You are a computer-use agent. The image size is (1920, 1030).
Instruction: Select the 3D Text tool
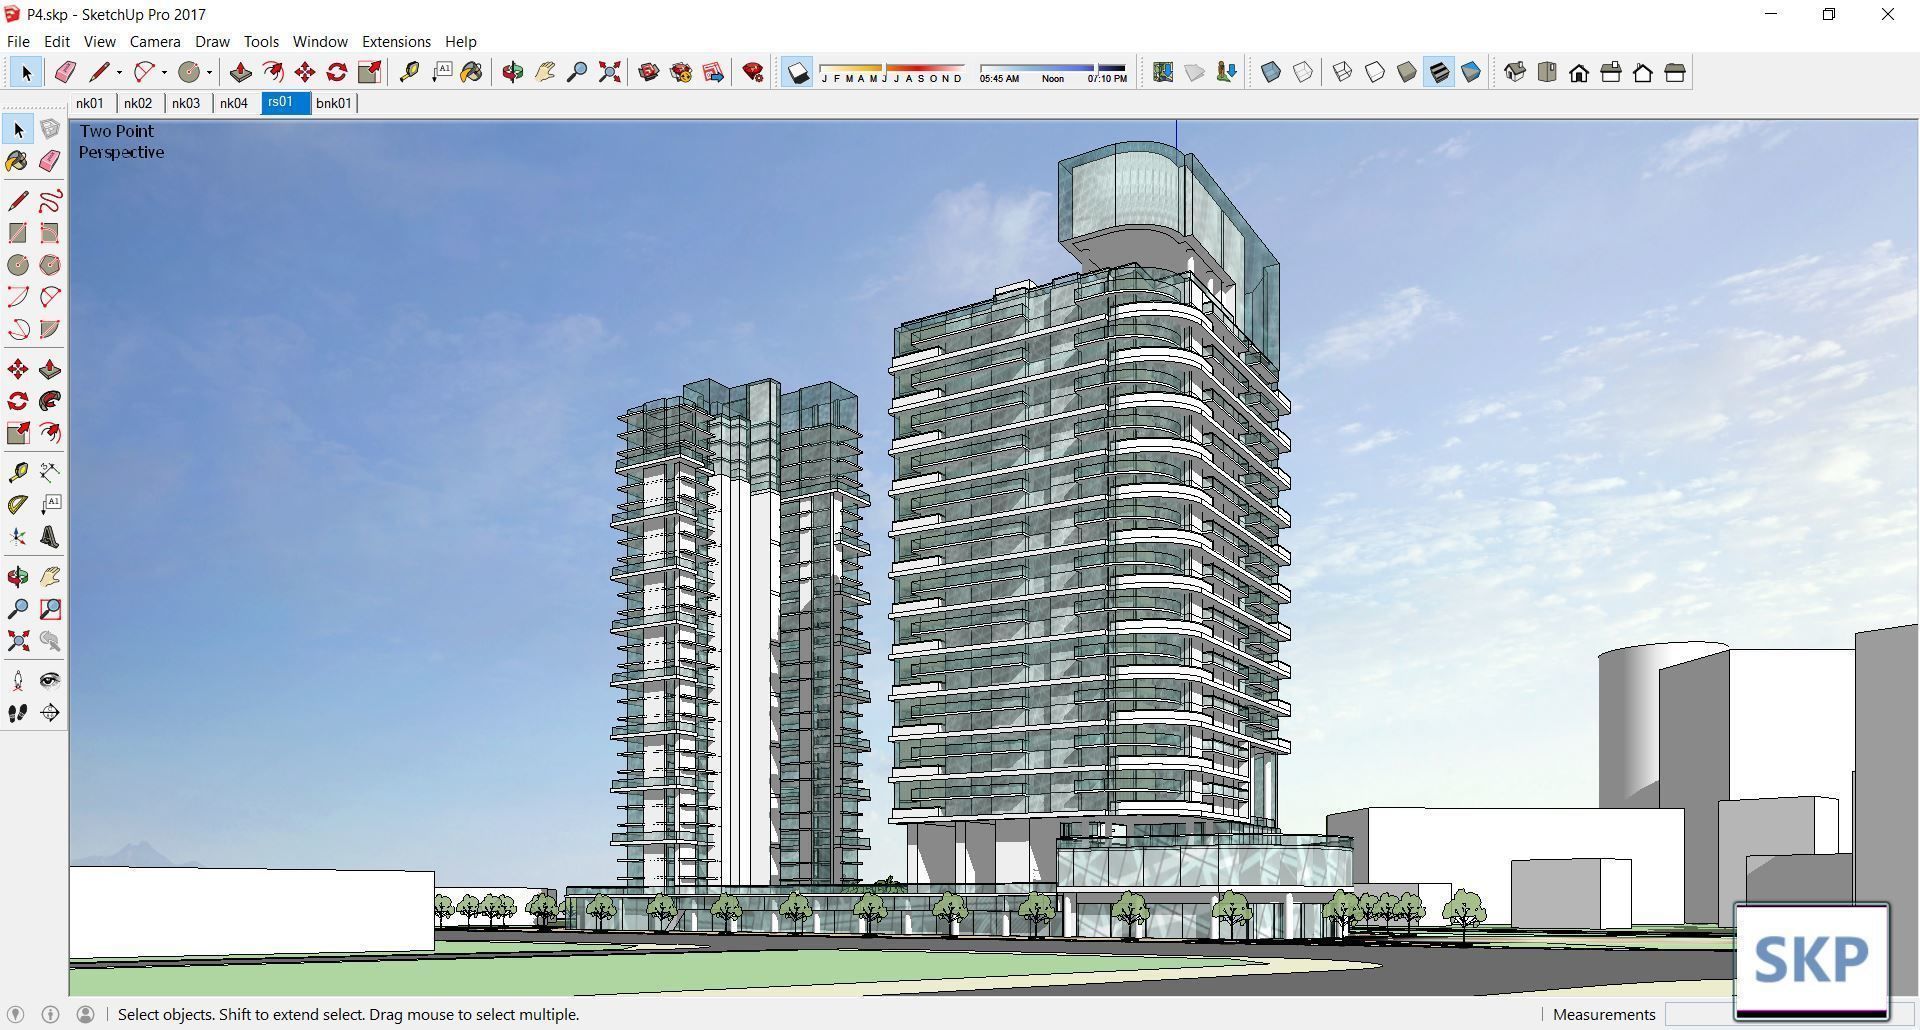pyautogui.click(x=50, y=537)
